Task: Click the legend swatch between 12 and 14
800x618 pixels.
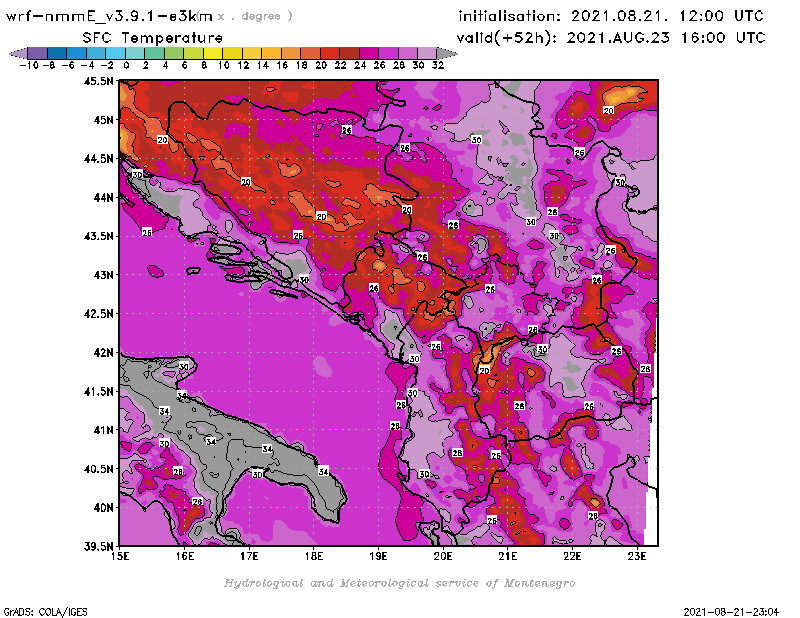Action: 252,53
